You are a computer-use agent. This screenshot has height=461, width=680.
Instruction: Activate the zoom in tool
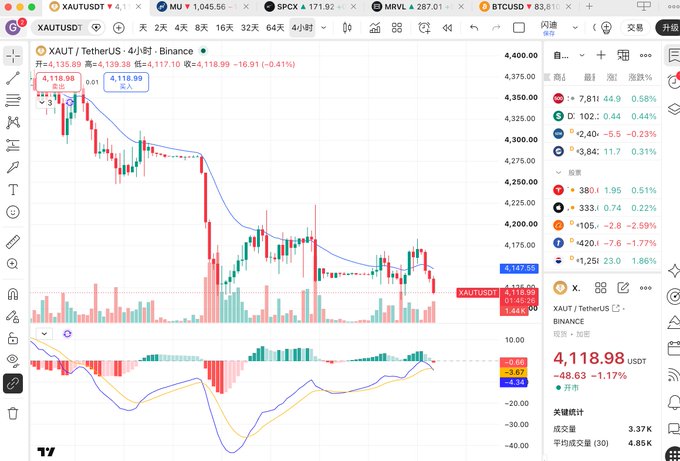(x=13, y=264)
